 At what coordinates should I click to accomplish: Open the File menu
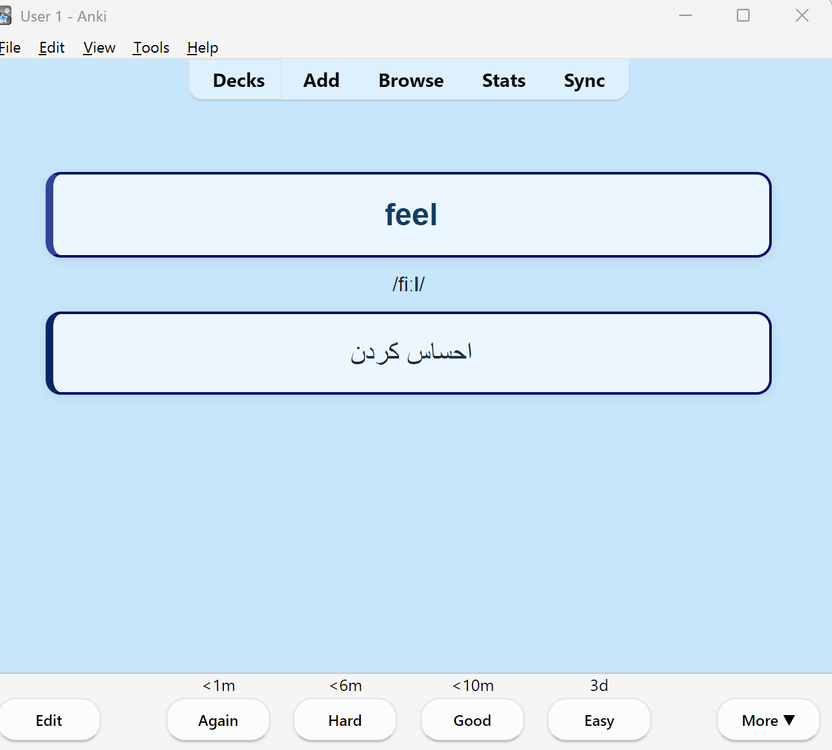10,48
